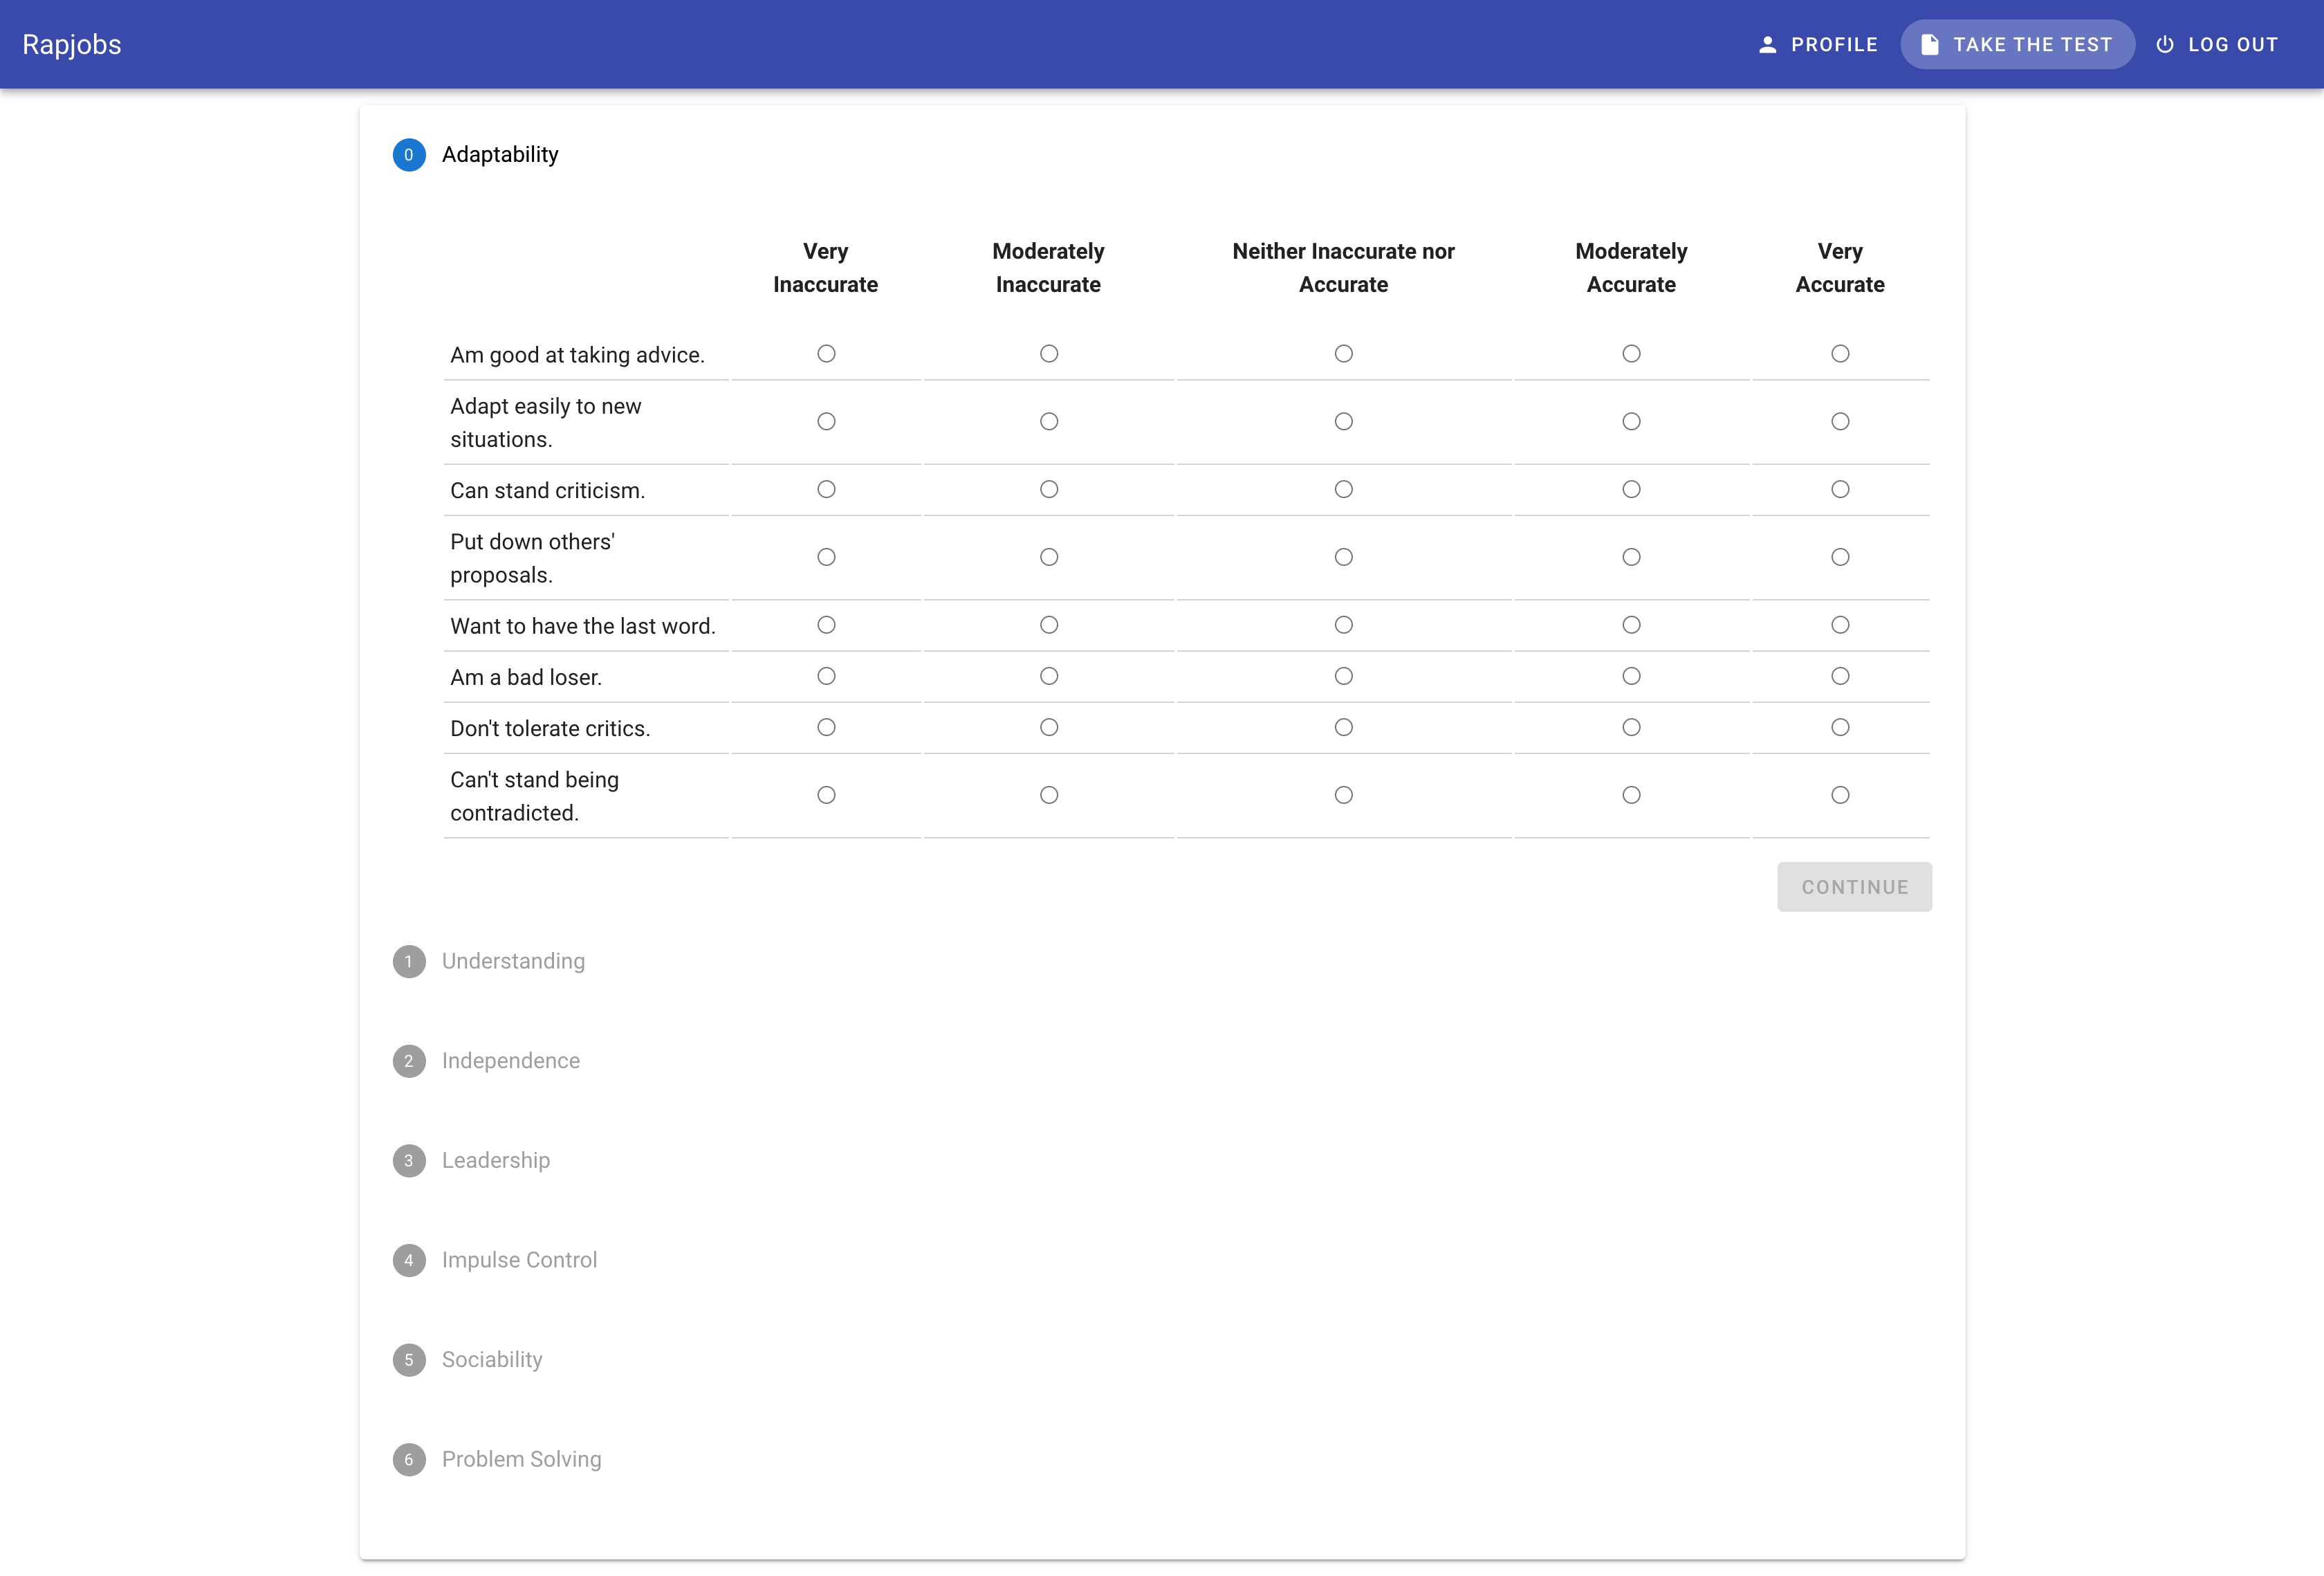2324x1576 pixels.
Task: Expand the Impulse Control step
Action: tap(519, 1260)
